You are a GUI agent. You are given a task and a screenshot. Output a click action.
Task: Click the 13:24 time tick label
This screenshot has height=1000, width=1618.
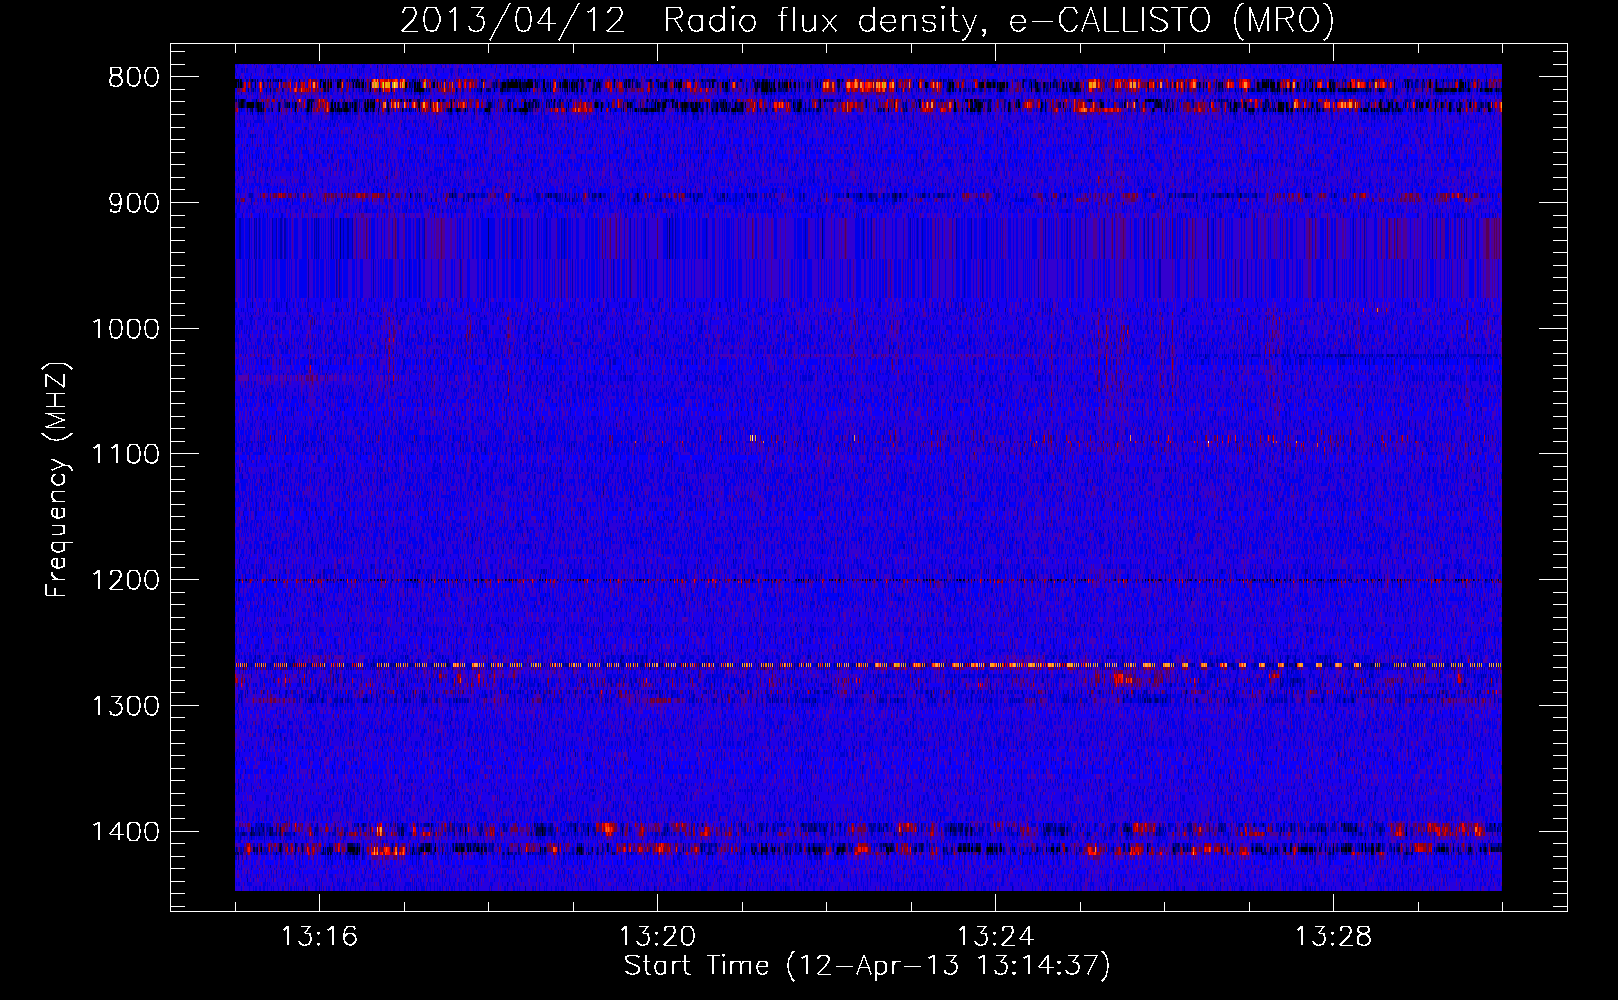[x=995, y=937]
